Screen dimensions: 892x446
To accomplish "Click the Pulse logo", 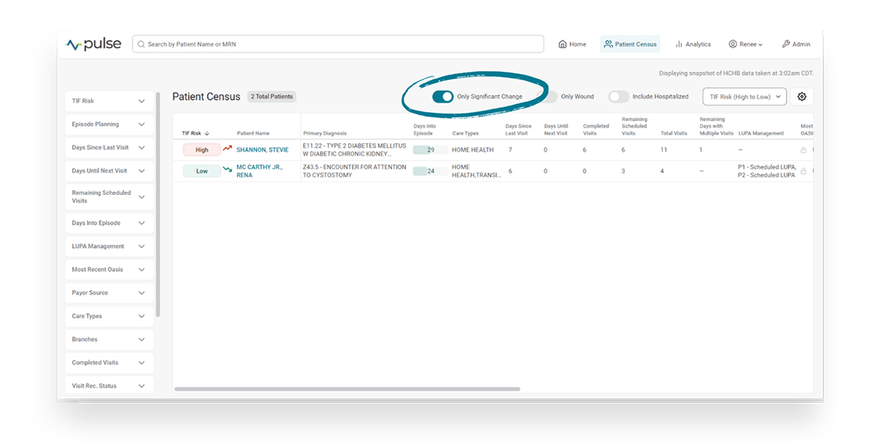I will (x=93, y=44).
